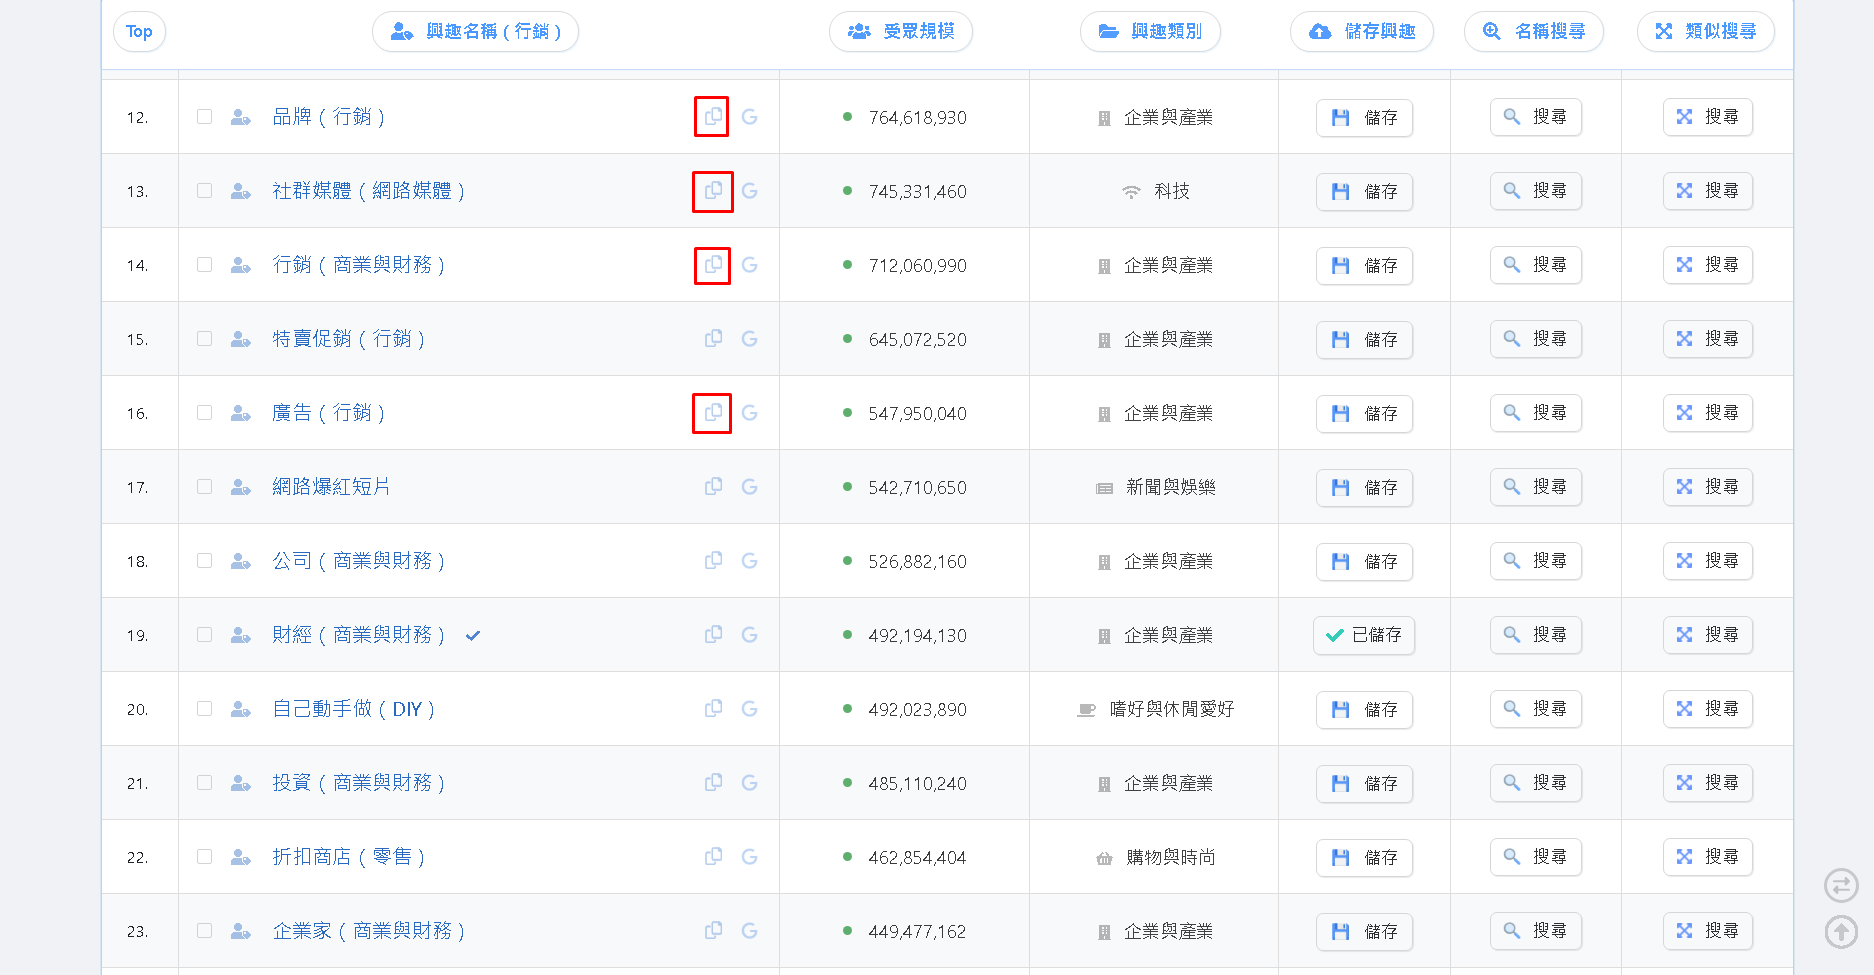This screenshot has height=975, width=1874.
Task: Copy the 自己動手做（DIY）interest name
Action: point(713,709)
